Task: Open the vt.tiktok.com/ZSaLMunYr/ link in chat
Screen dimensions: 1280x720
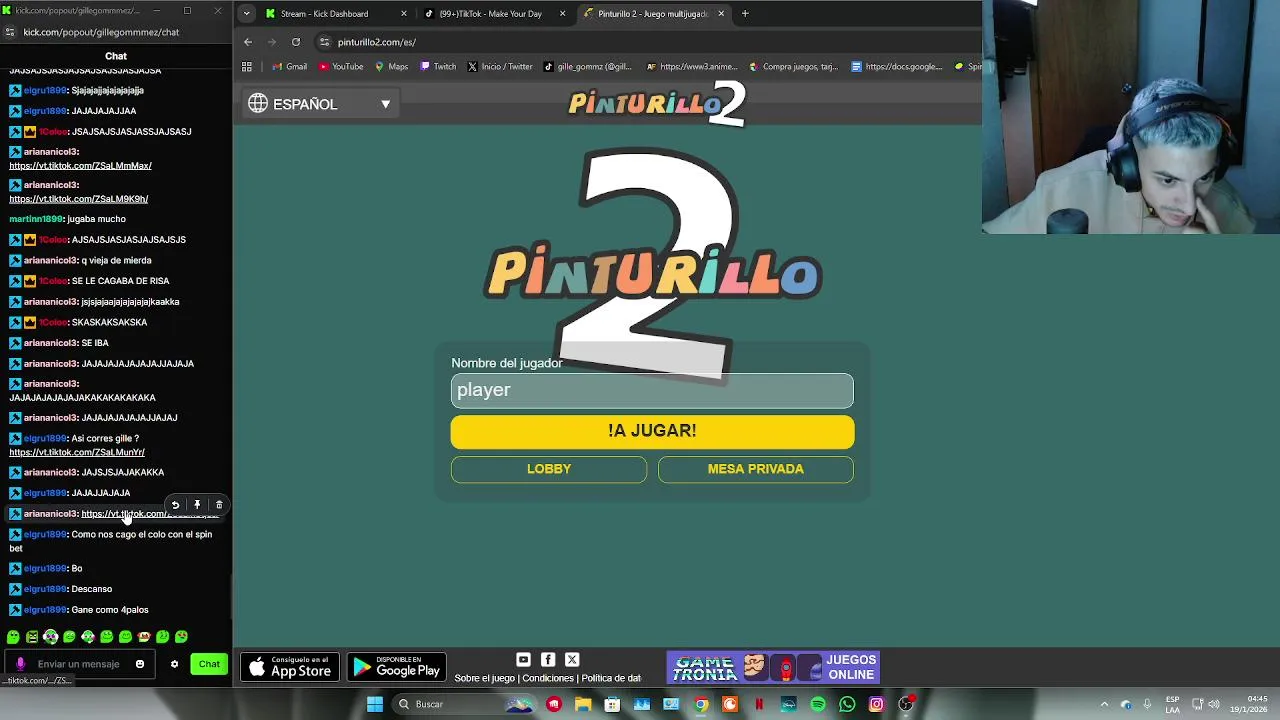Action: tap(77, 453)
